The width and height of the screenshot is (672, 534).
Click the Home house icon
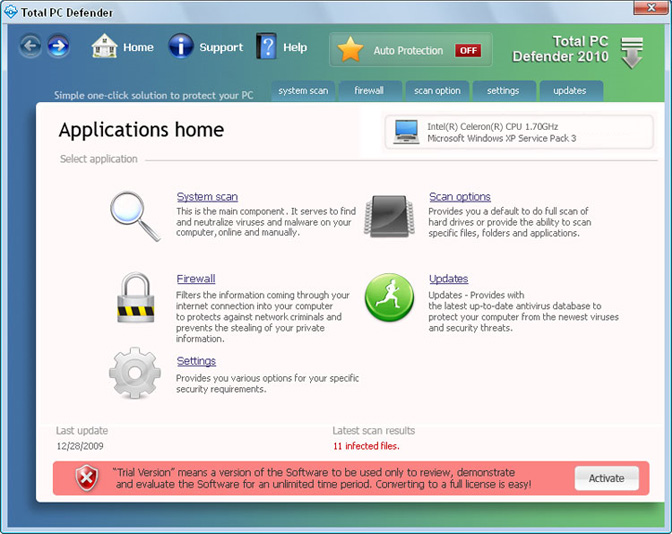[104, 46]
